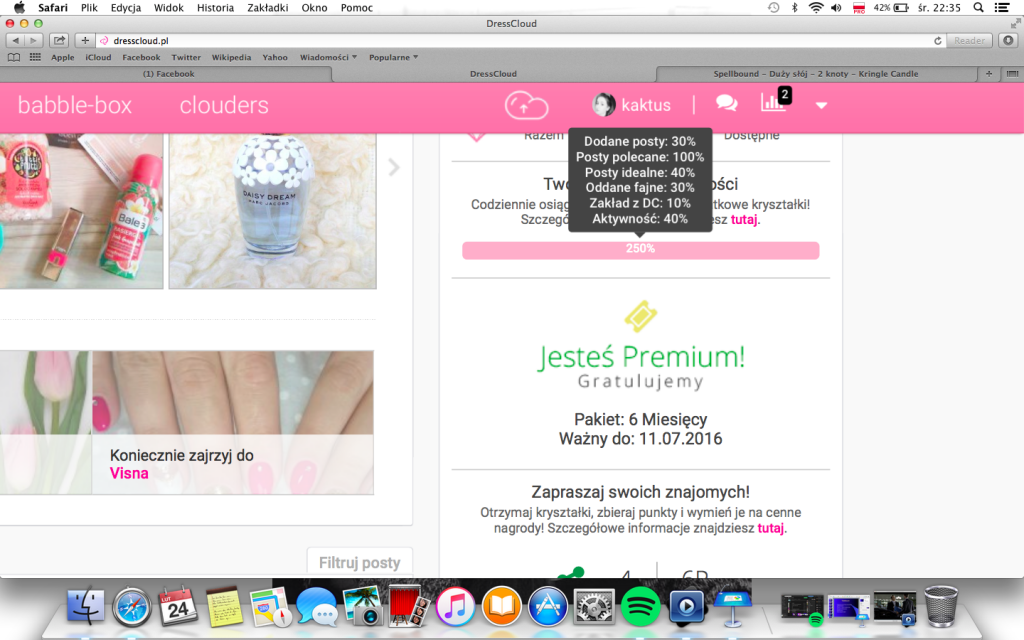1024x640 pixels.
Task: Expand the Wiadomości bookmarks folder
Action: point(326,57)
